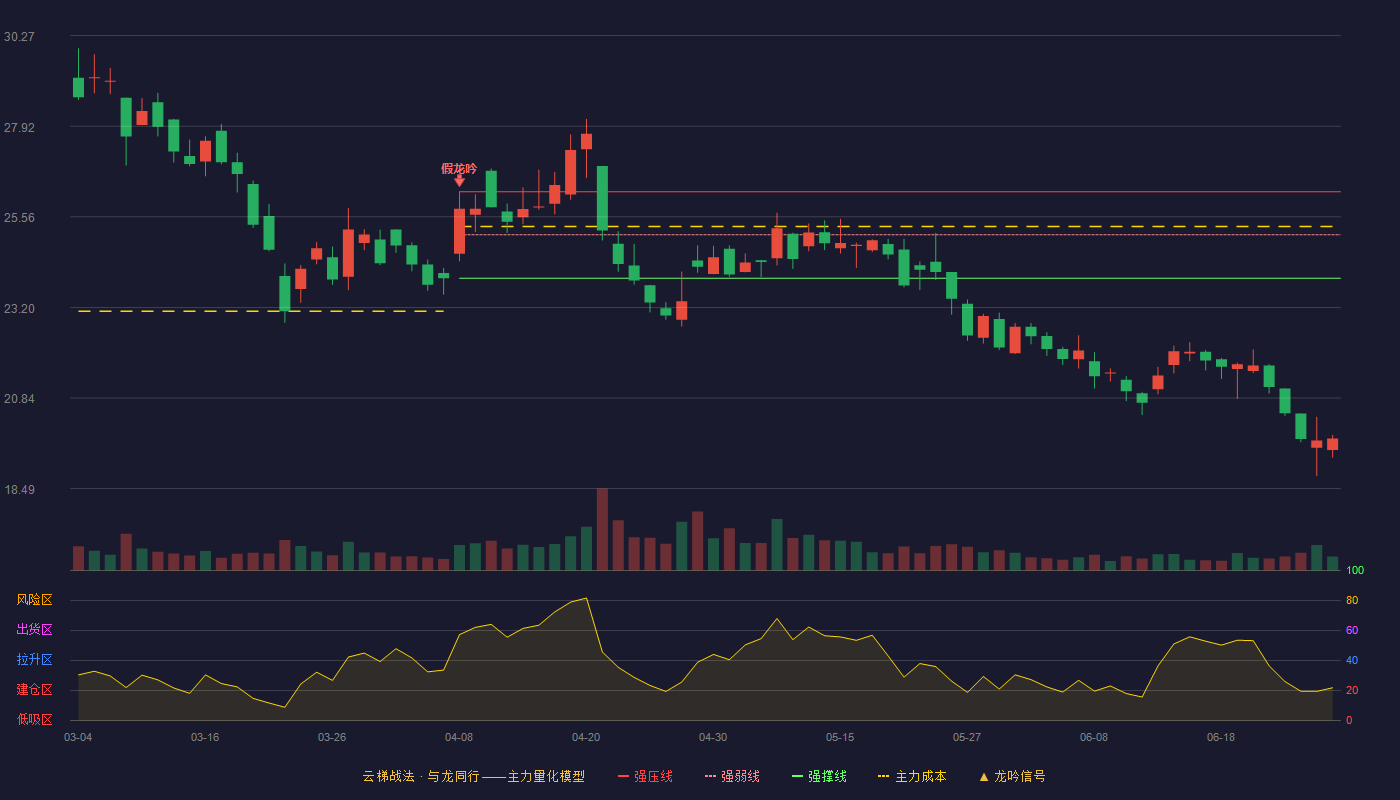Viewport: 1400px width, 800px height.
Task: Select the 拉升区 zone label
Action: coord(34,660)
